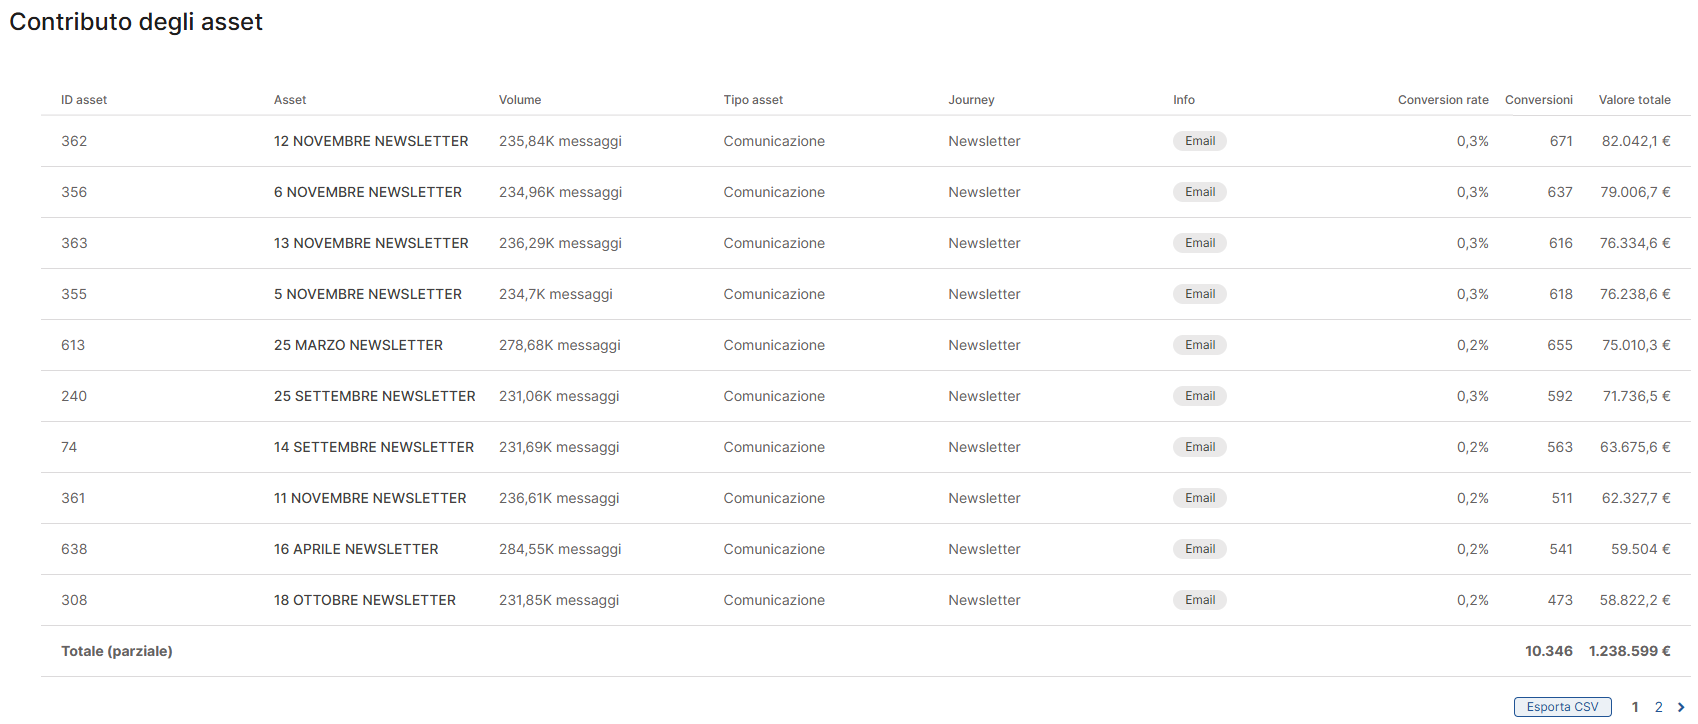Select 25 SETTEMBRE NEWSLETTER asset
1698x724 pixels.
coord(375,396)
